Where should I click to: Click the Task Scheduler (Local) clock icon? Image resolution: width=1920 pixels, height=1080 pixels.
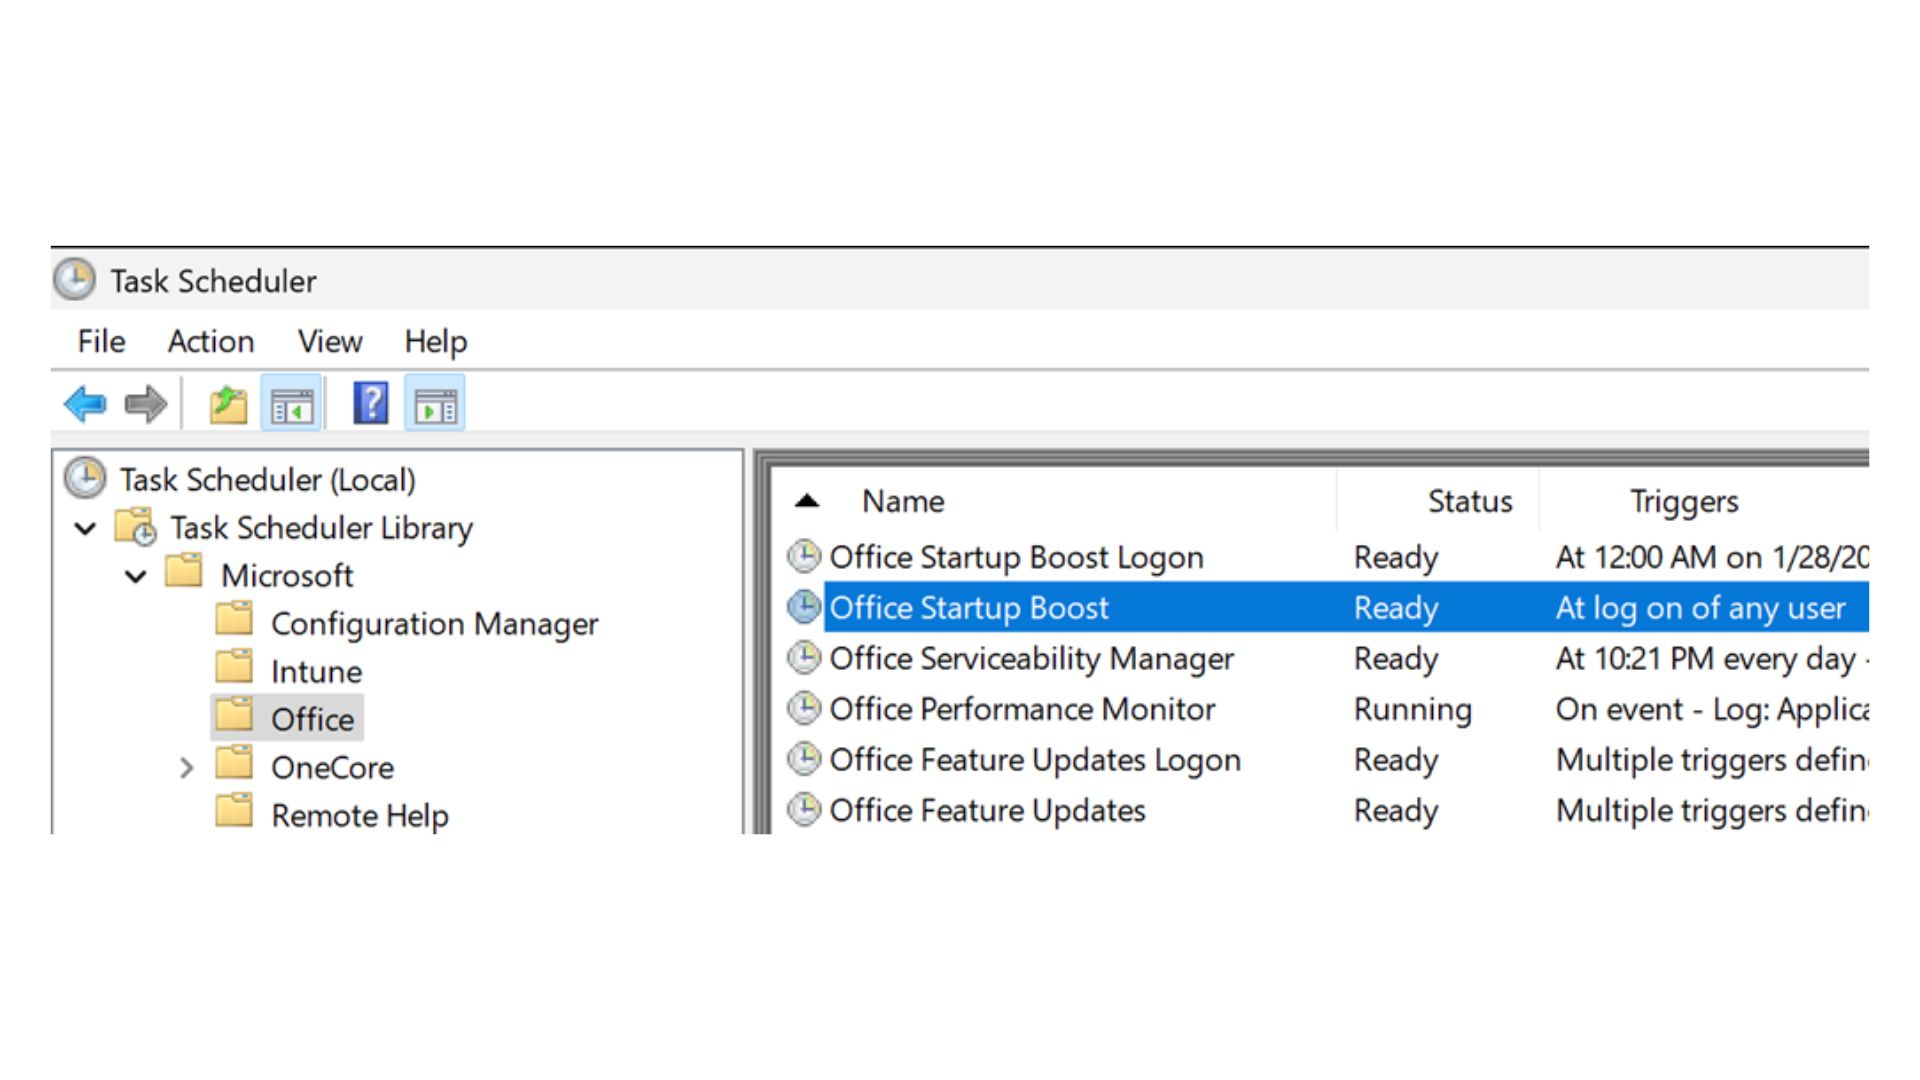[x=85, y=478]
